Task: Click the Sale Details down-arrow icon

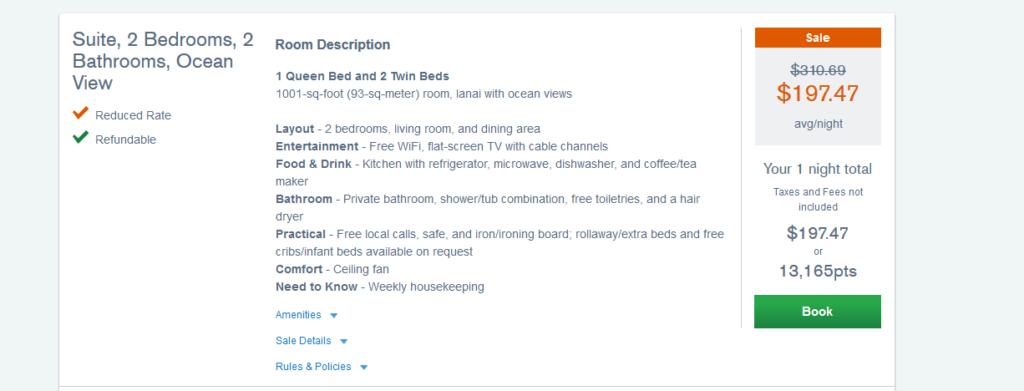Action: click(x=344, y=341)
